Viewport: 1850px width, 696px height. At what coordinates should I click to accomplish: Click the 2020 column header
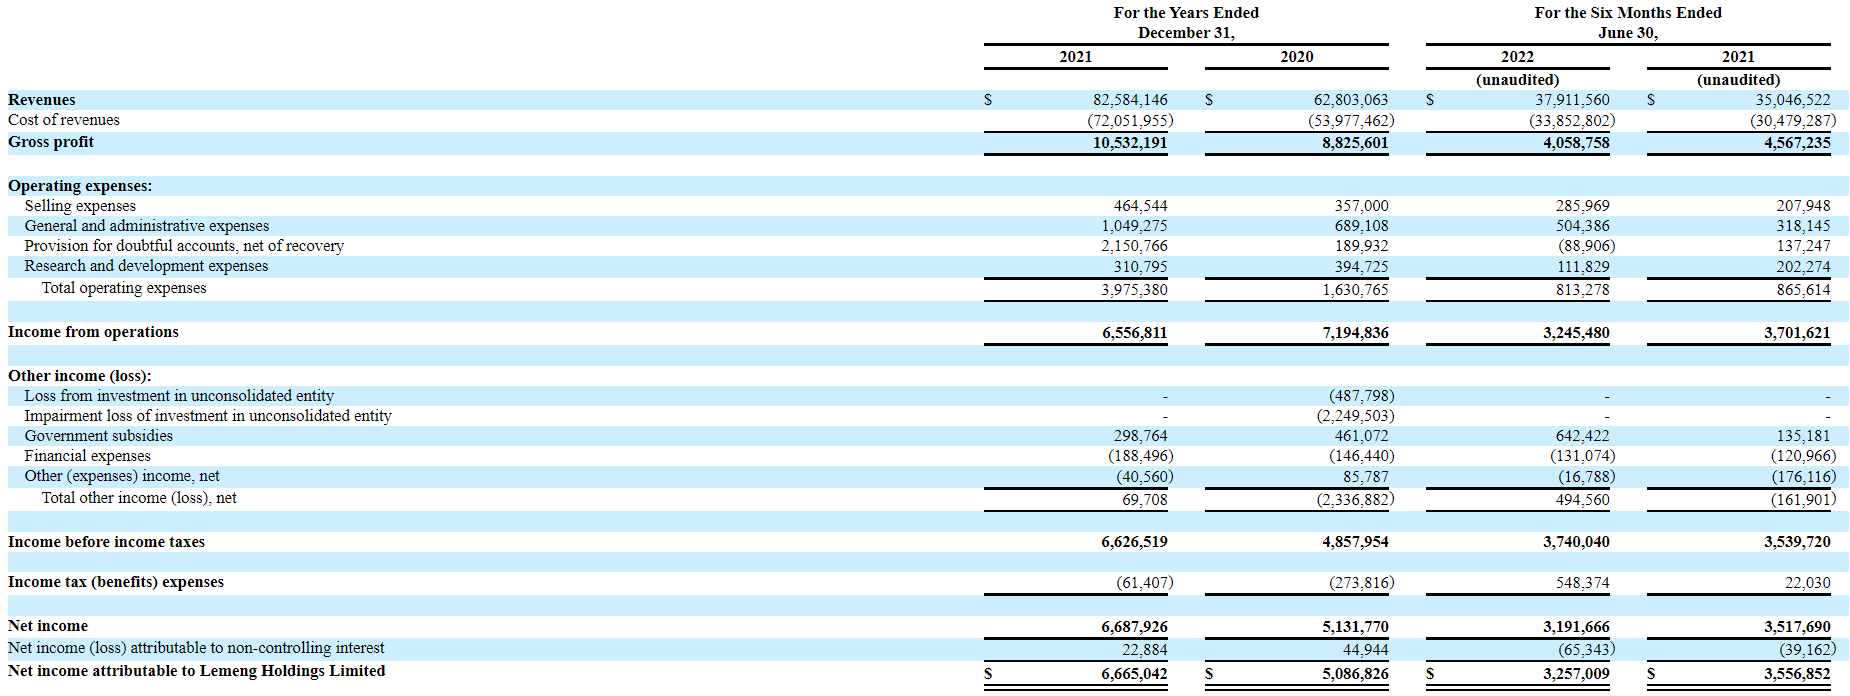click(1296, 57)
